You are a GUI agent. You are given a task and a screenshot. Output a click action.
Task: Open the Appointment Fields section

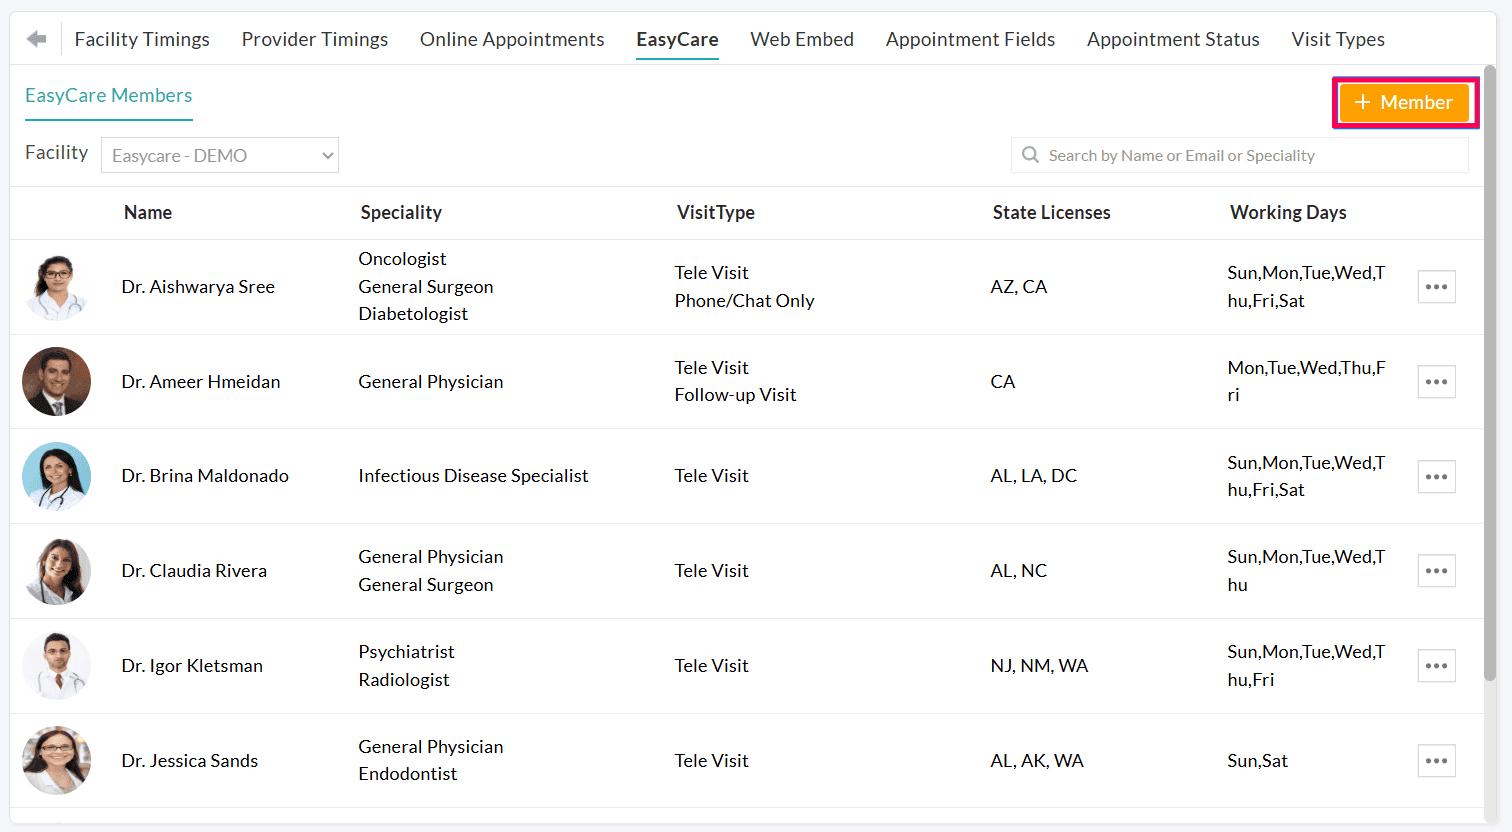pos(970,39)
